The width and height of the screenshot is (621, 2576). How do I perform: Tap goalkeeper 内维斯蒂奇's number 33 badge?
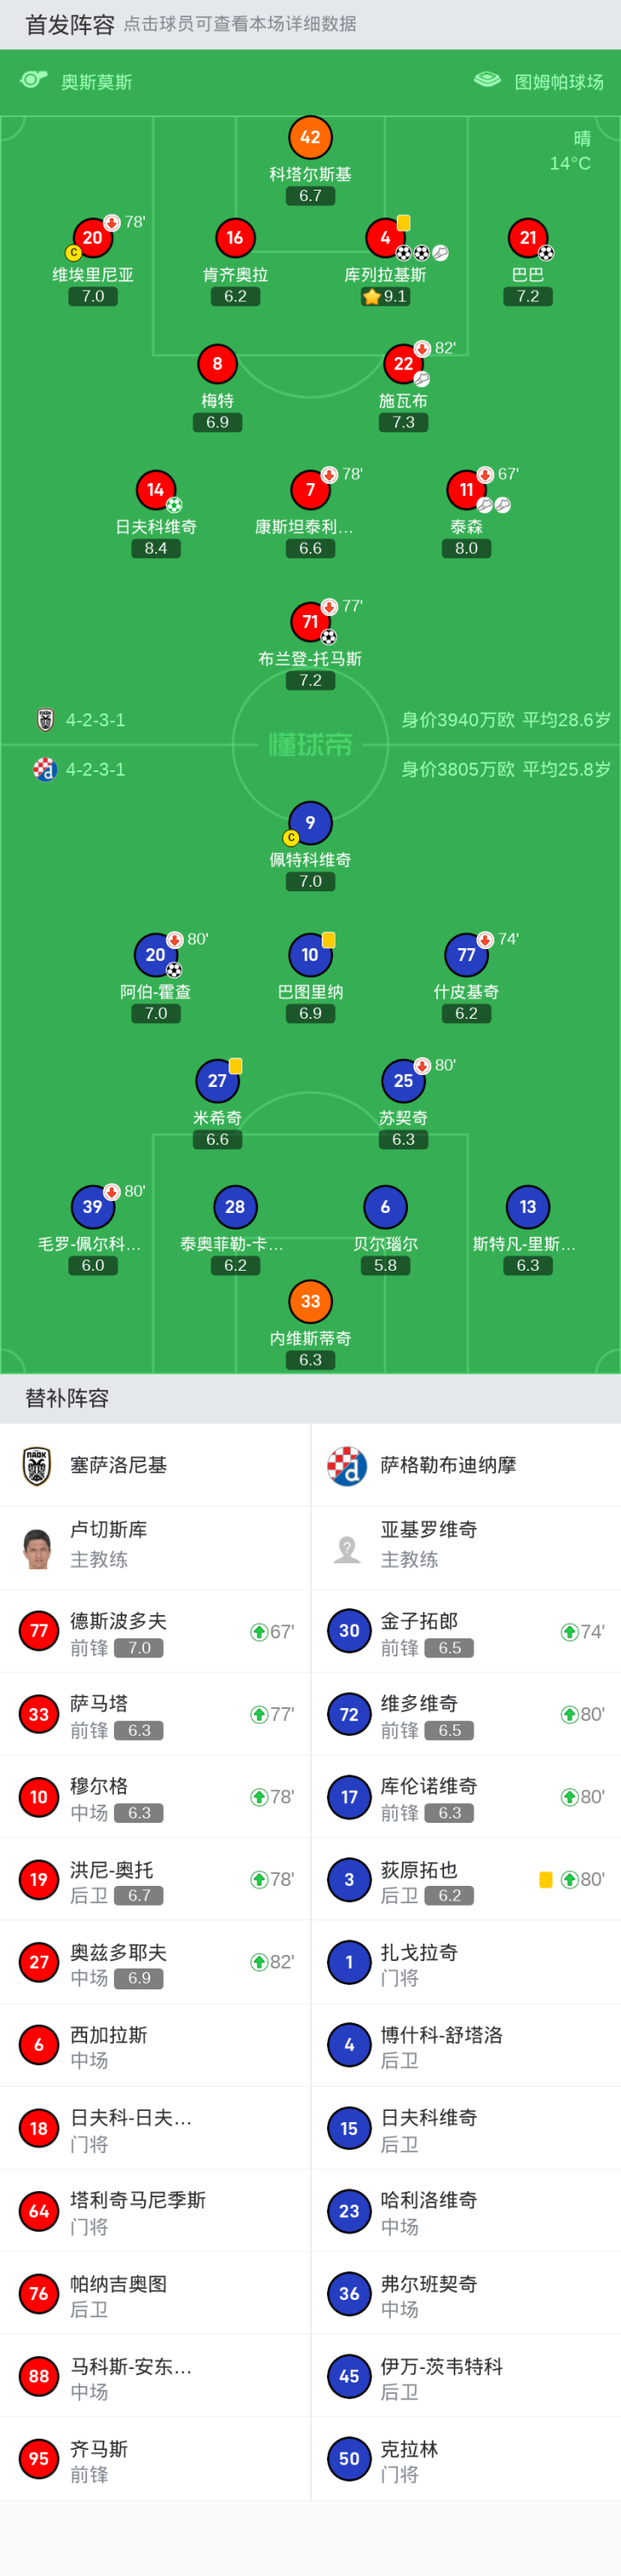tap(310, 1301)
